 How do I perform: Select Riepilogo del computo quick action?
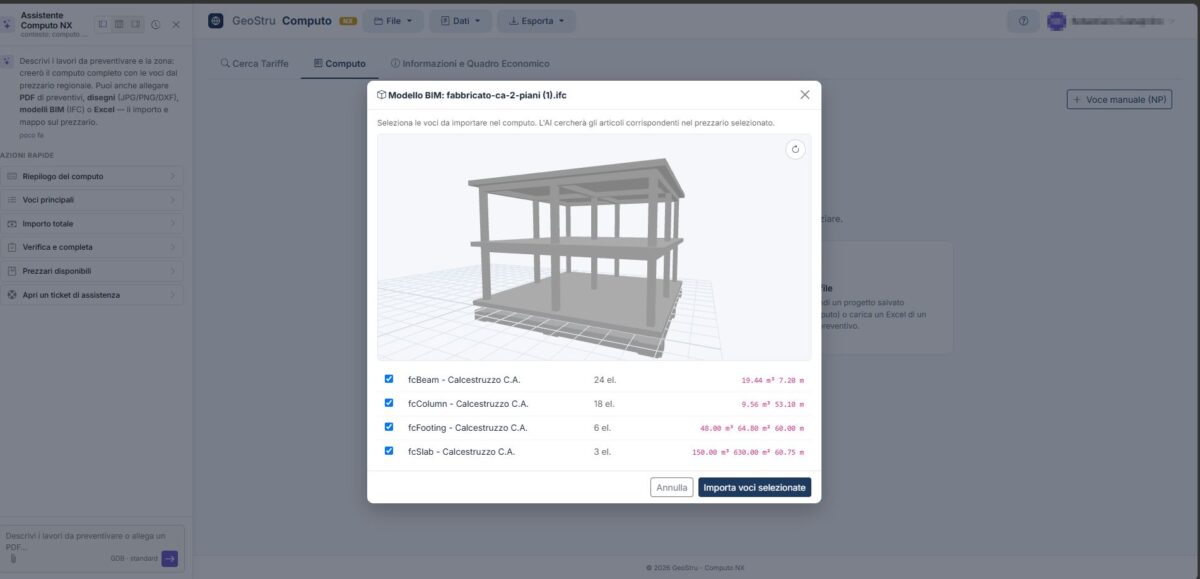pyautogui.click(x=91, y=176)
